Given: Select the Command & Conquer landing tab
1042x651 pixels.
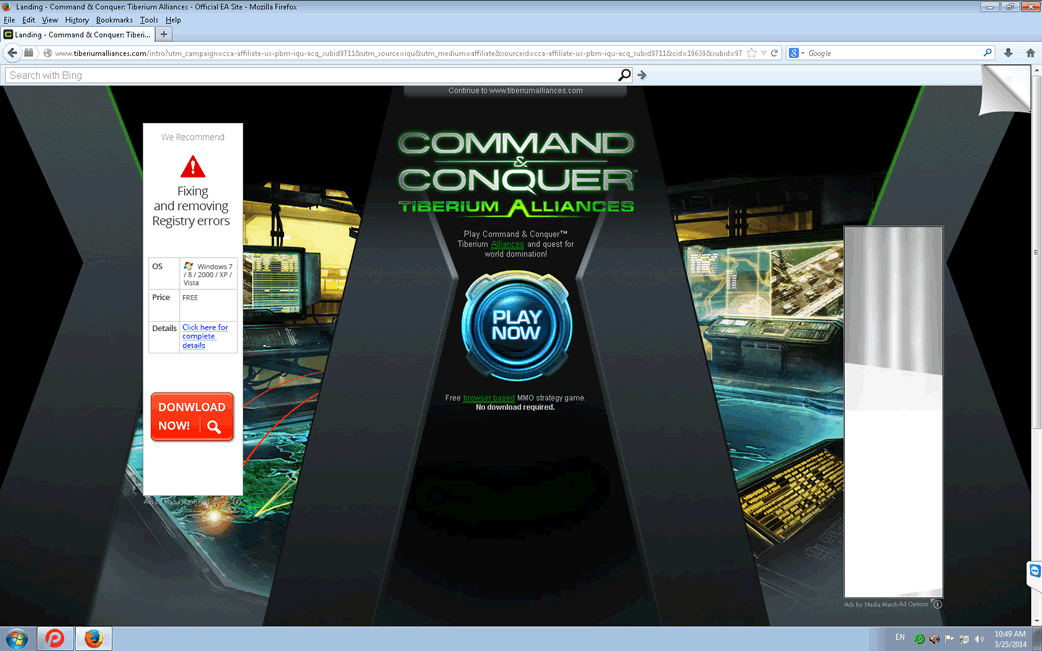Looking at the screenshot, I should (78, 34).
